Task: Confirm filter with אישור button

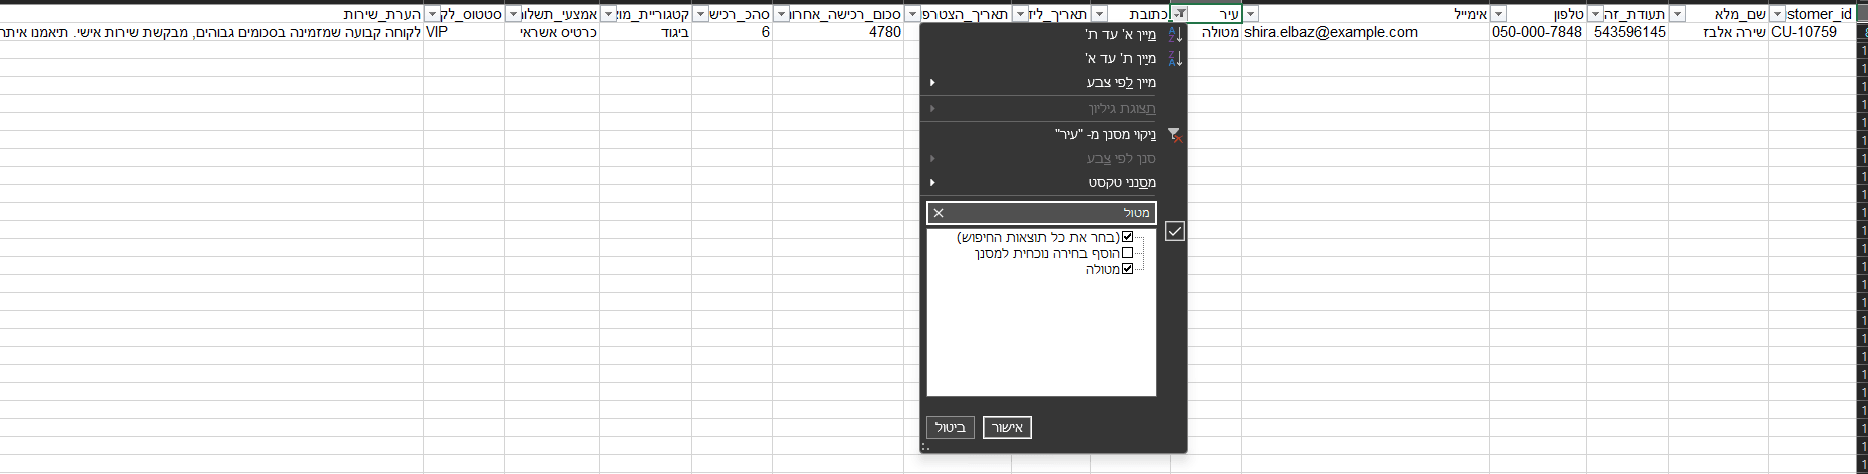Action: (x=1007, y=427)
